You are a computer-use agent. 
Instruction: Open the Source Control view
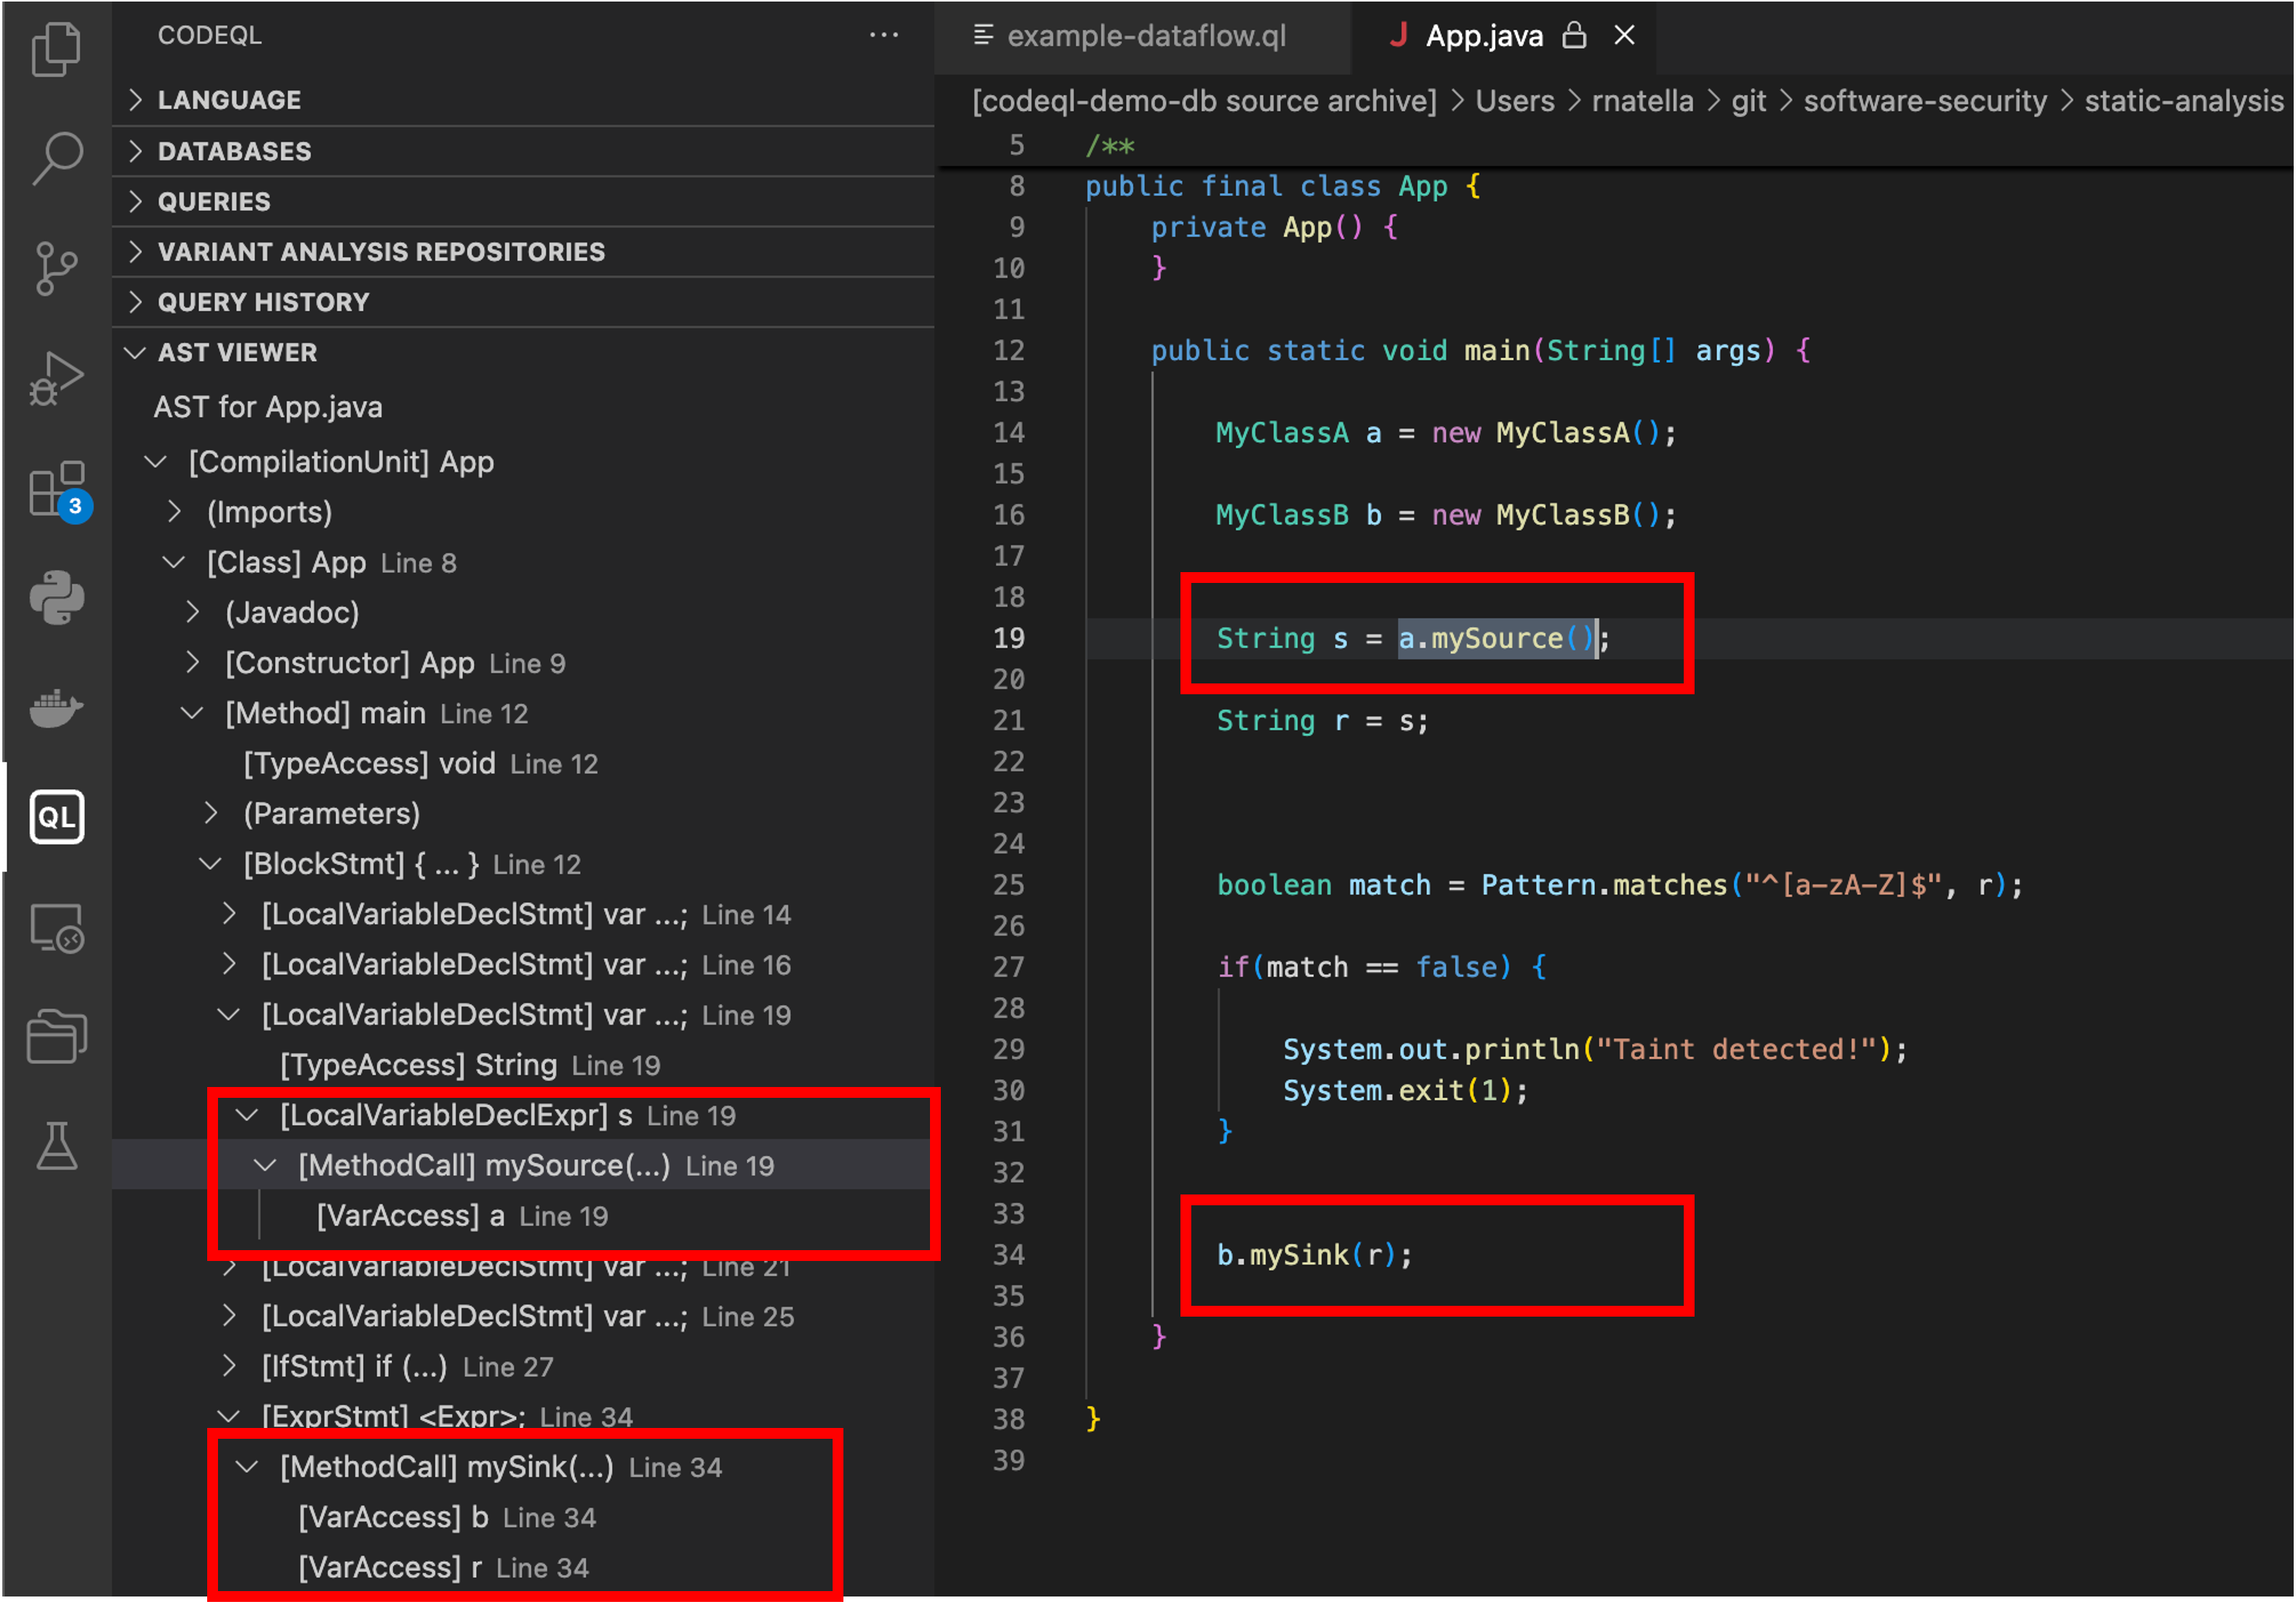(x=56, y=268)
